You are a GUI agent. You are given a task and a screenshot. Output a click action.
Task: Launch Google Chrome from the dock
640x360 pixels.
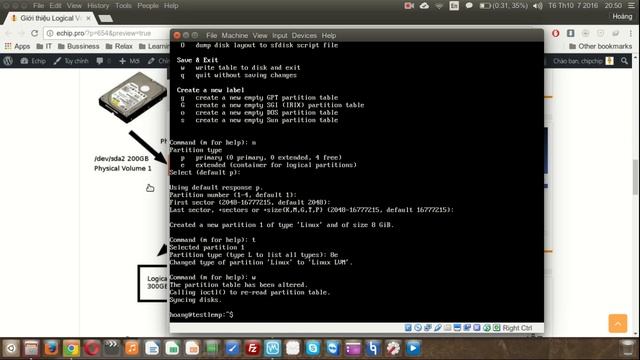point(71,349)
